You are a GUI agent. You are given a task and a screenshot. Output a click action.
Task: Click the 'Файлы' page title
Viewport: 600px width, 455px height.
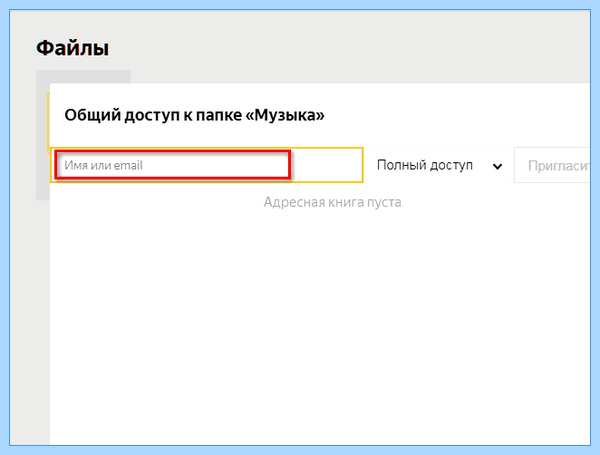pos(72,48)
